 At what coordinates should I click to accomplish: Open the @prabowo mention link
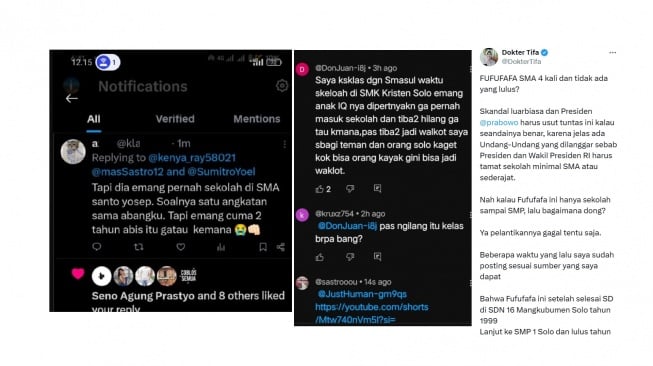pos(498,122)
